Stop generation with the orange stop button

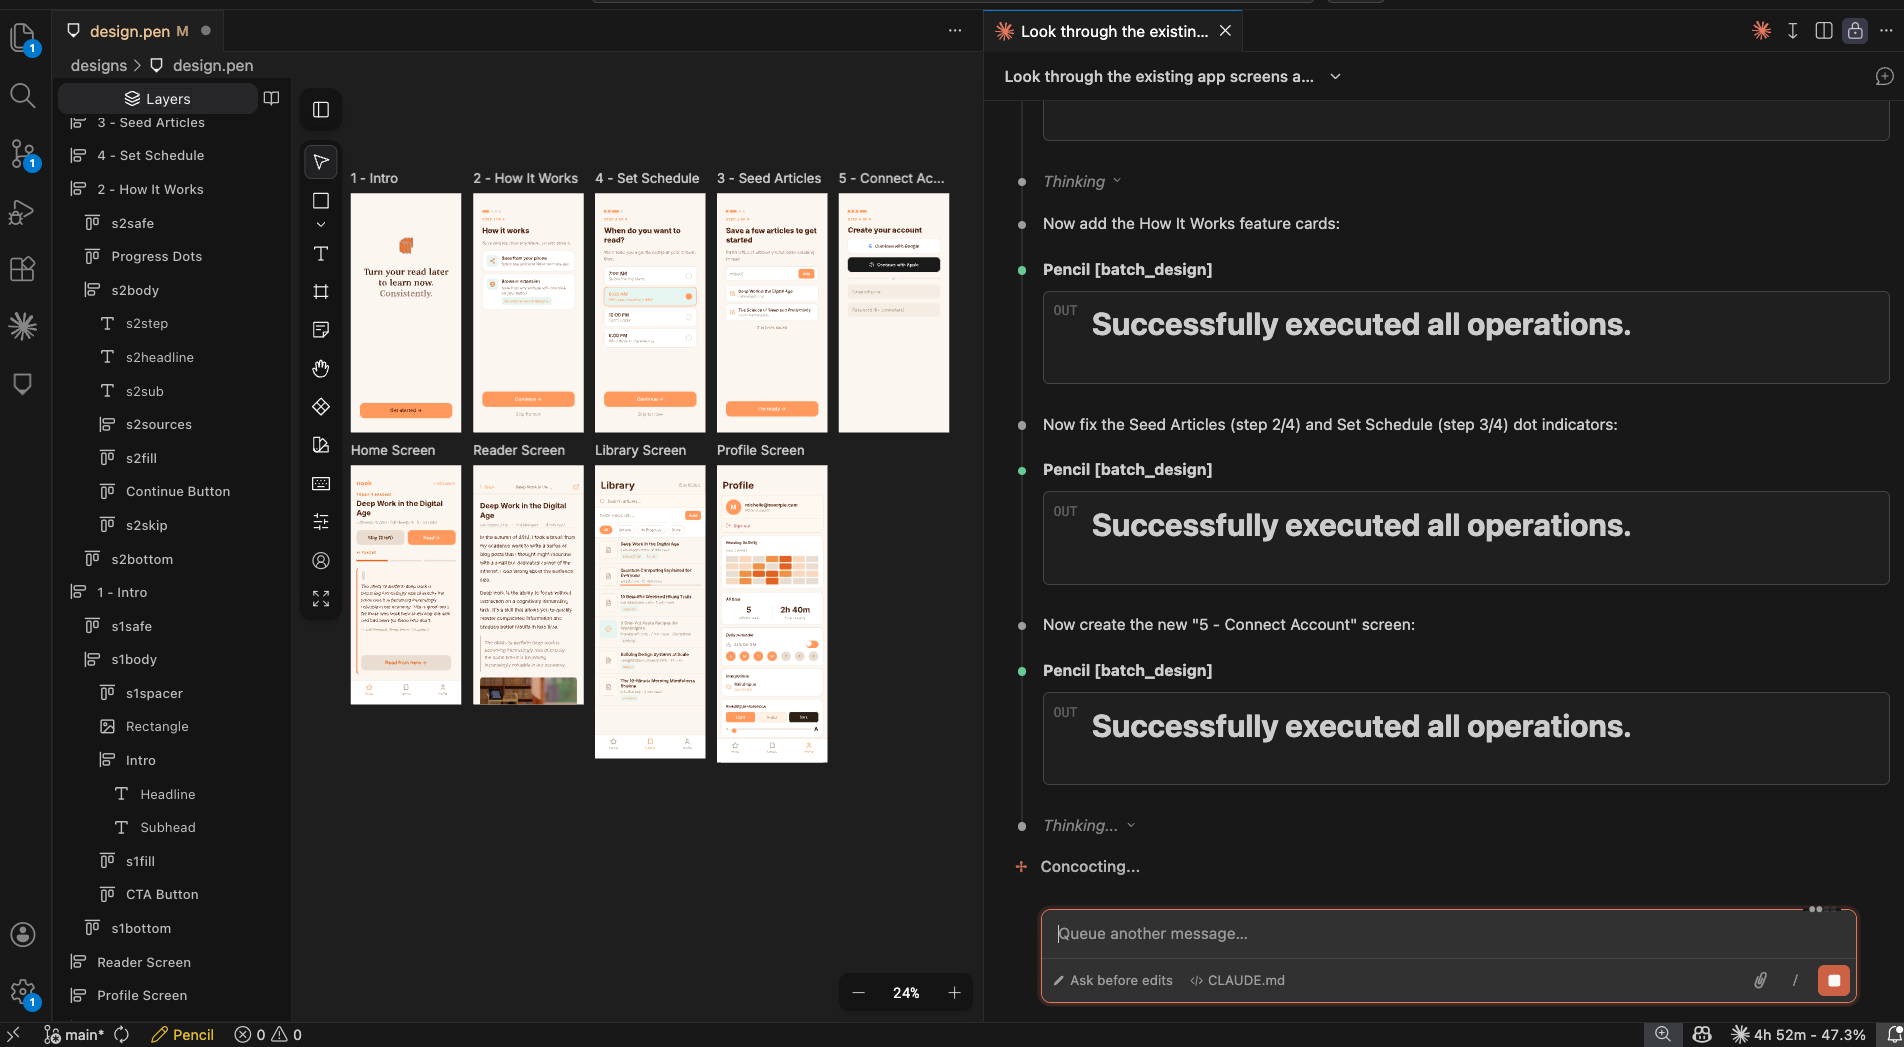pyautogui.click(x=1834, y=981)
